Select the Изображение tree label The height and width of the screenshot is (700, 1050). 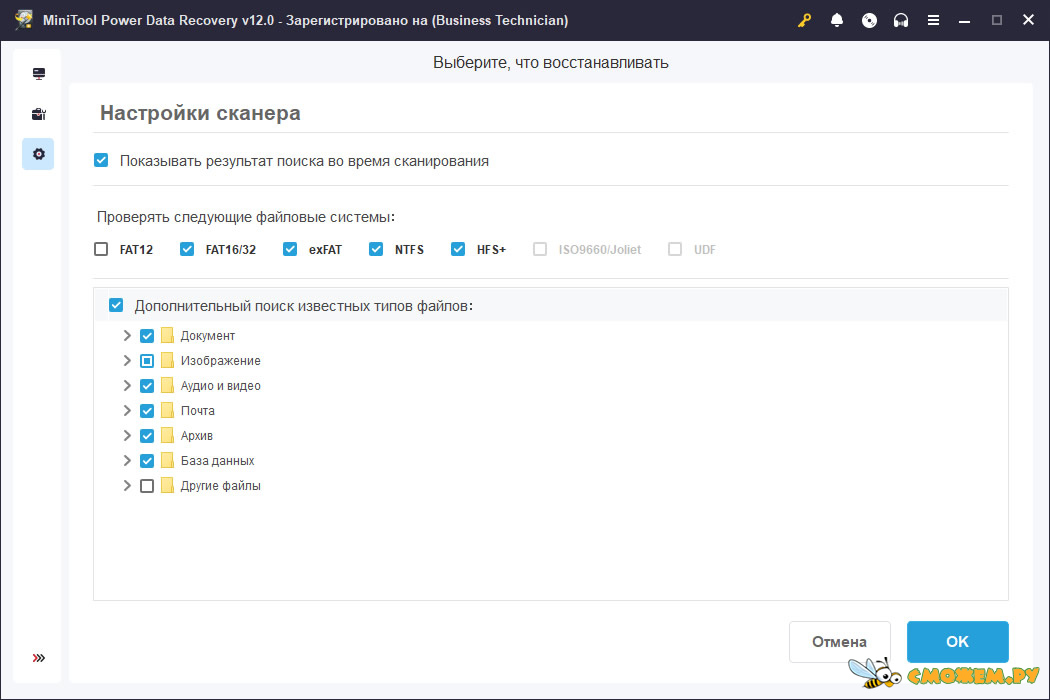point(220,360)
